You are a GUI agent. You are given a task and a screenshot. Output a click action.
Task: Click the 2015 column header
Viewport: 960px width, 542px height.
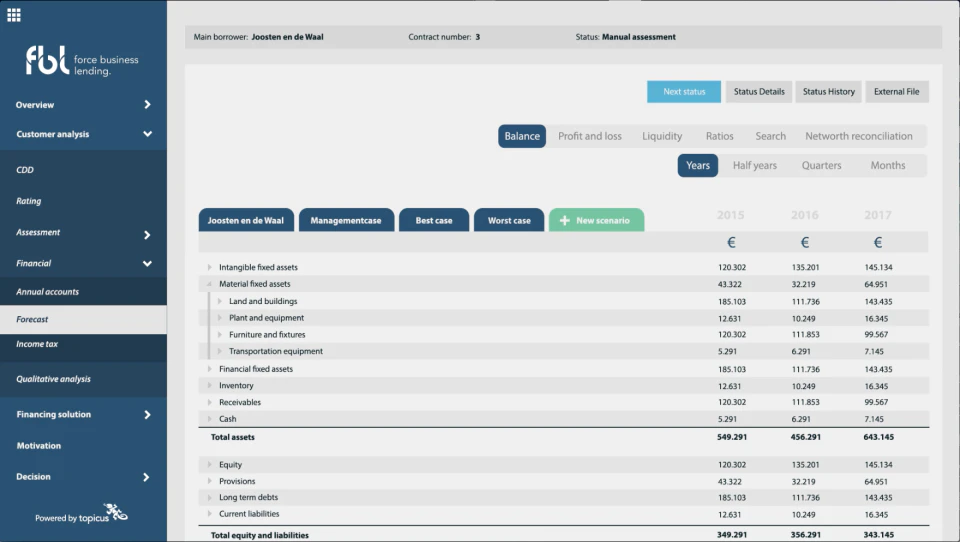coord(730,215)
